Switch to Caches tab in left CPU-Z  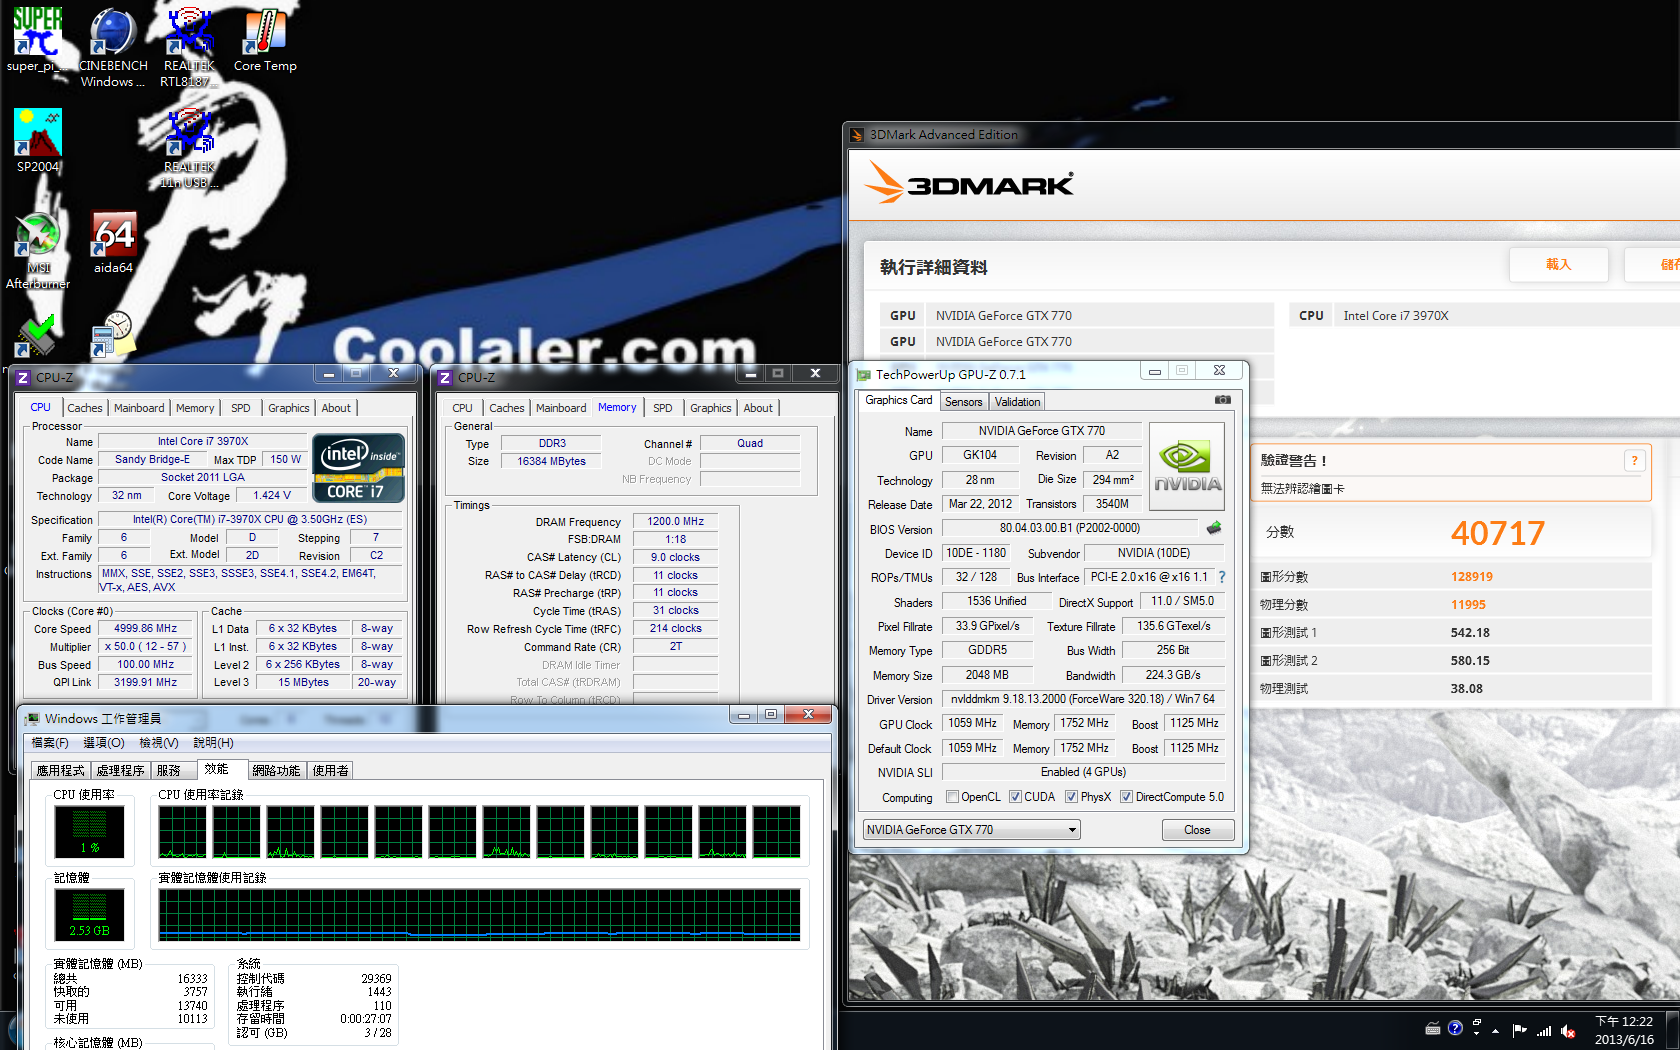click(x=85, y=408)
